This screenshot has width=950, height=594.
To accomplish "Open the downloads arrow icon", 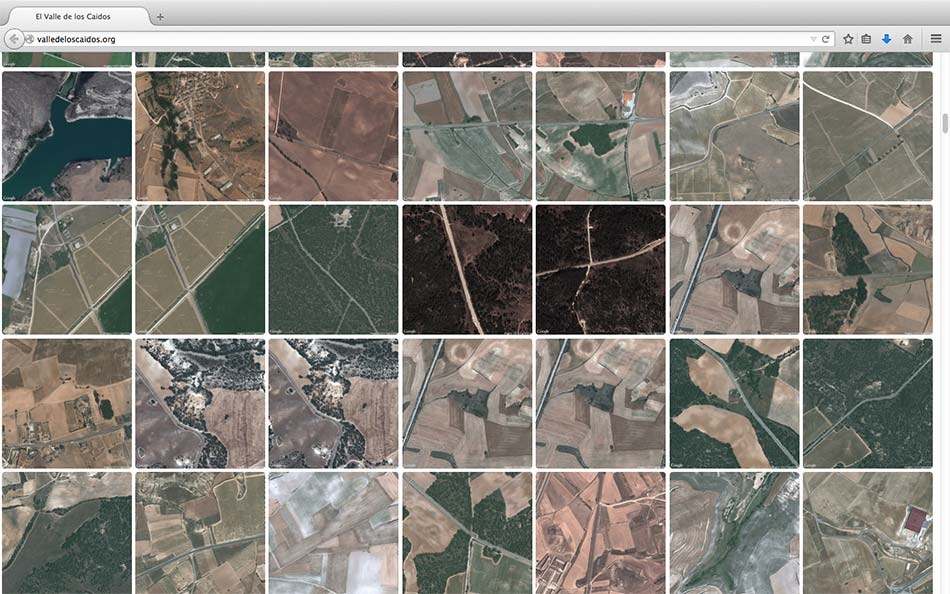I will [x=886, y=39].
